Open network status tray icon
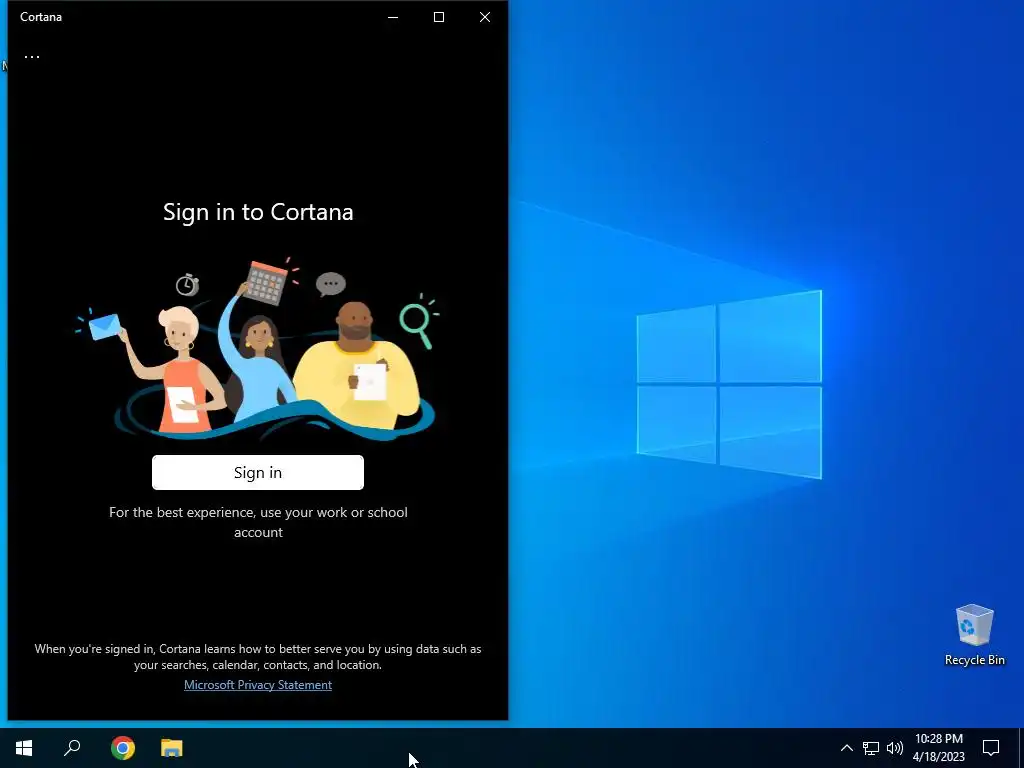 [871, 748]
